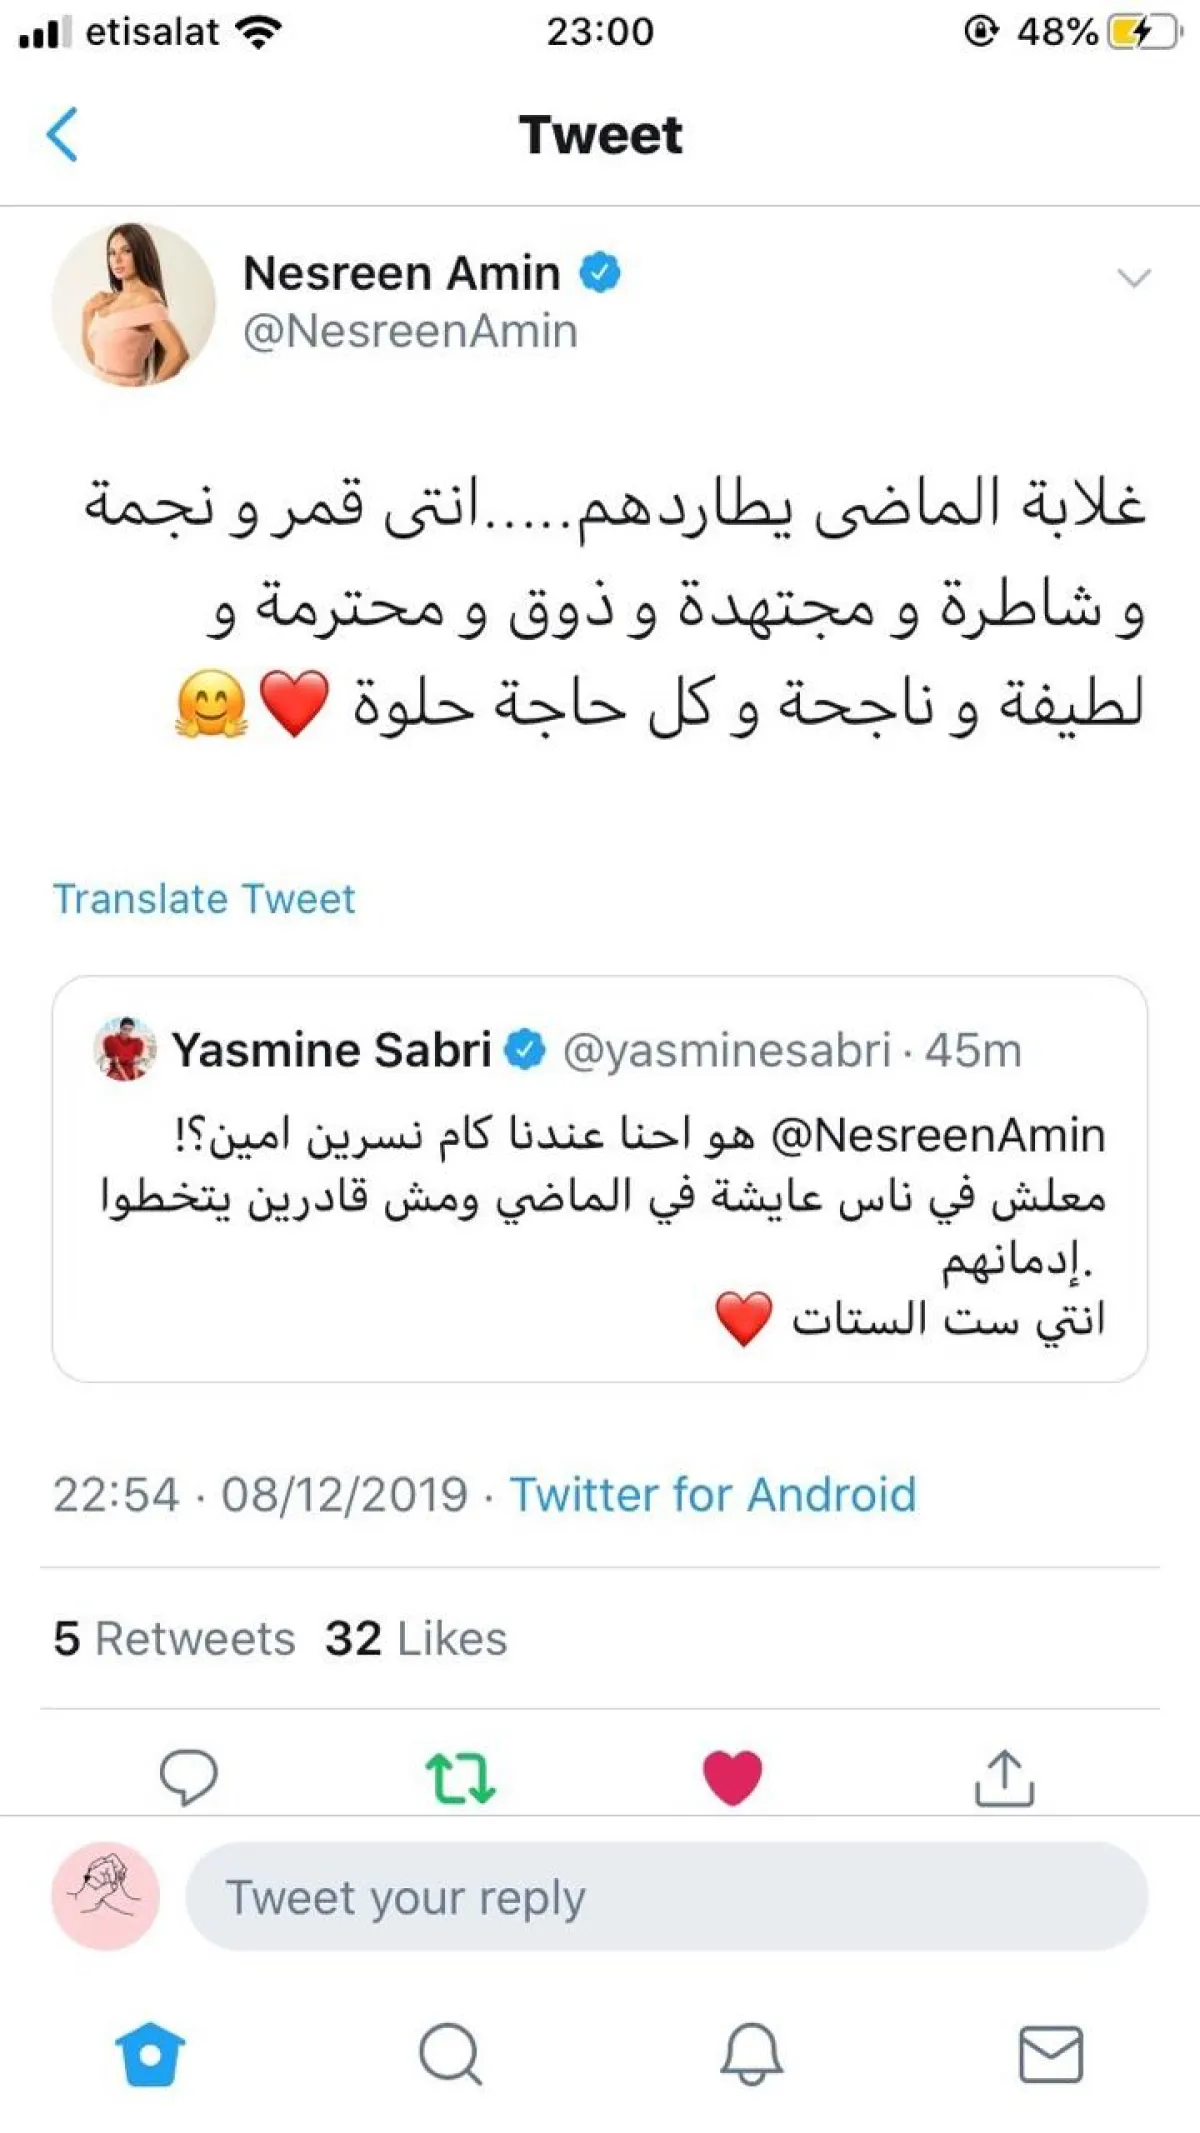Viewport: 1200px width, 2133px height.
Task: Open Yasmine Sabri's quoted tweet avatar
Action: pyautogui.click(x=125, y=1049)
